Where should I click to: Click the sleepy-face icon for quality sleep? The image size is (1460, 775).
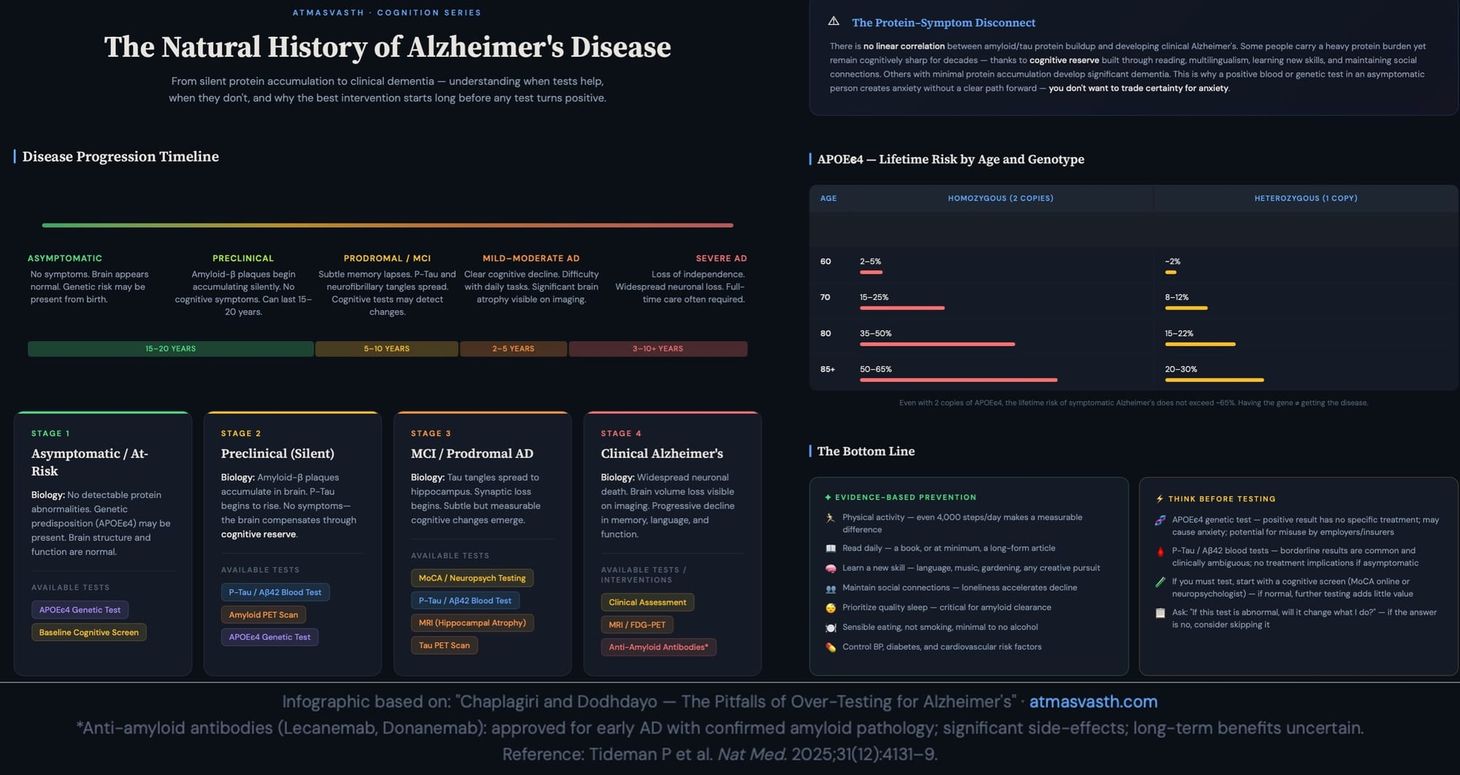829,608
